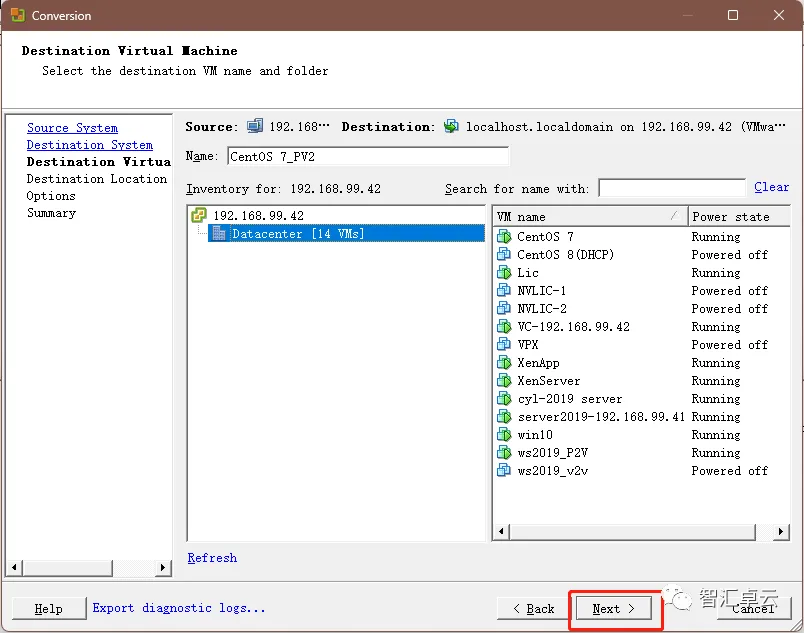
Task: Click Powered off state of VPX row
Action: pyautogui.click(x=730, y=344)
